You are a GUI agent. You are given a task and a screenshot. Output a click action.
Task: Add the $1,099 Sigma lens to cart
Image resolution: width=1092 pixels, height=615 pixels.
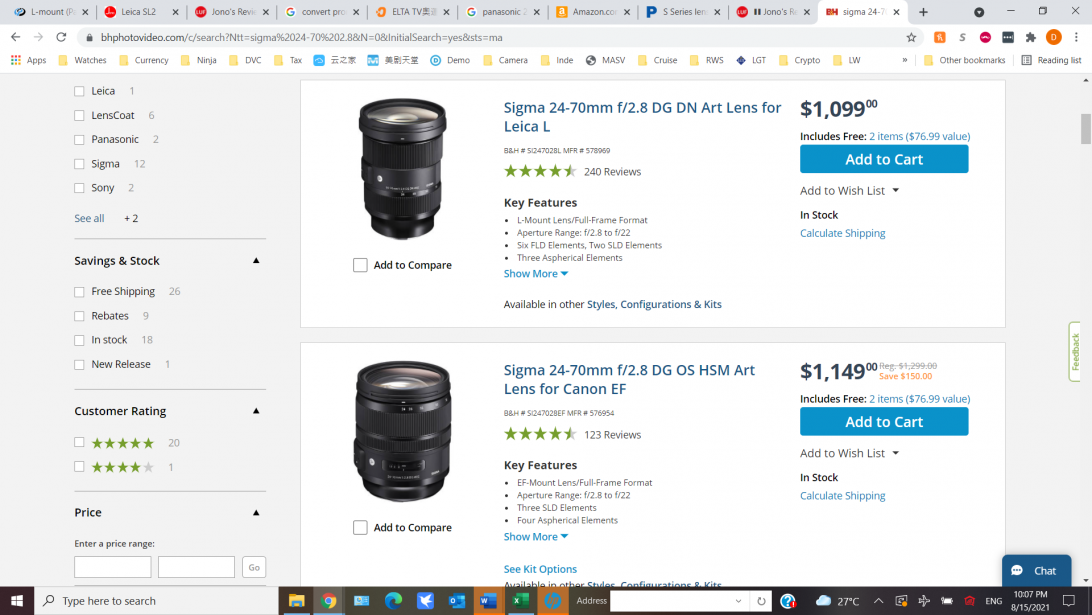(x=883, y=159)
